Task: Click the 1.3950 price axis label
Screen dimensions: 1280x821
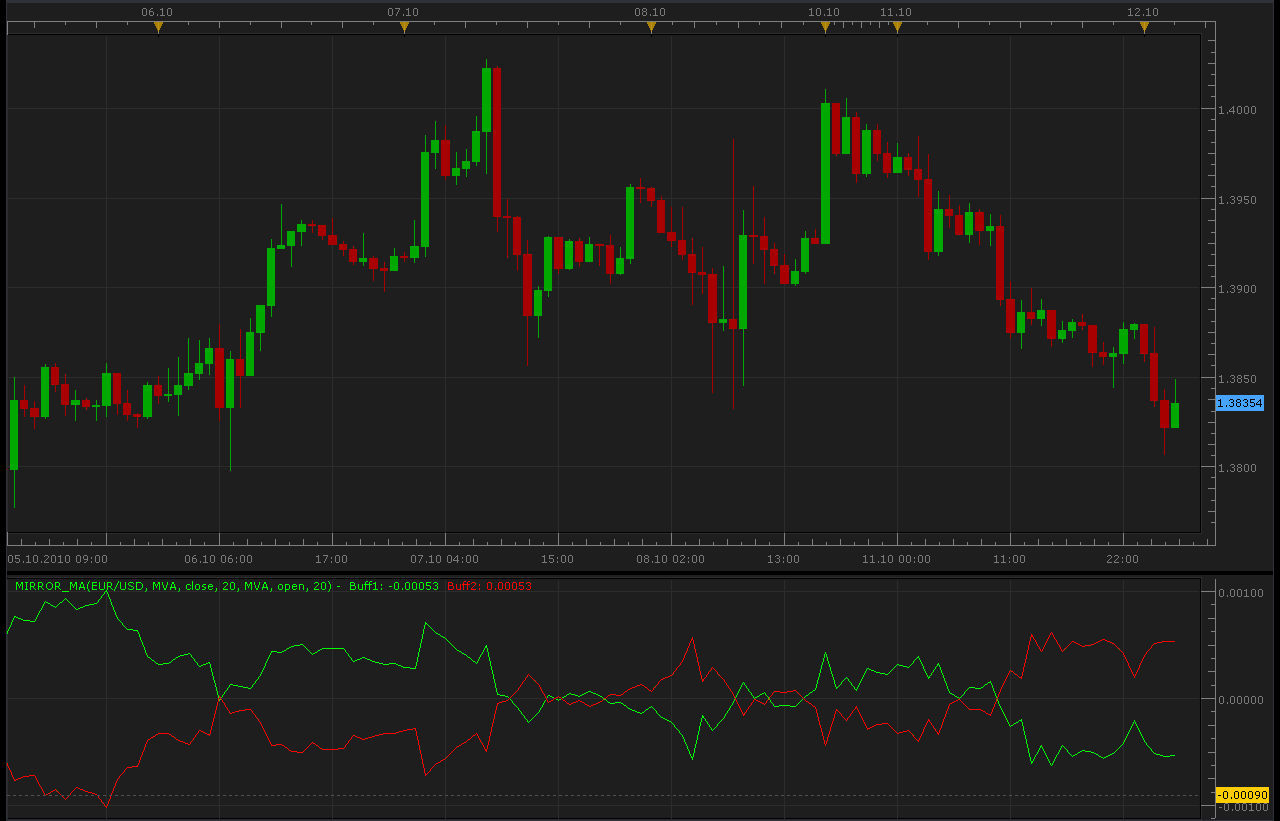Action: click(1236, 200)
